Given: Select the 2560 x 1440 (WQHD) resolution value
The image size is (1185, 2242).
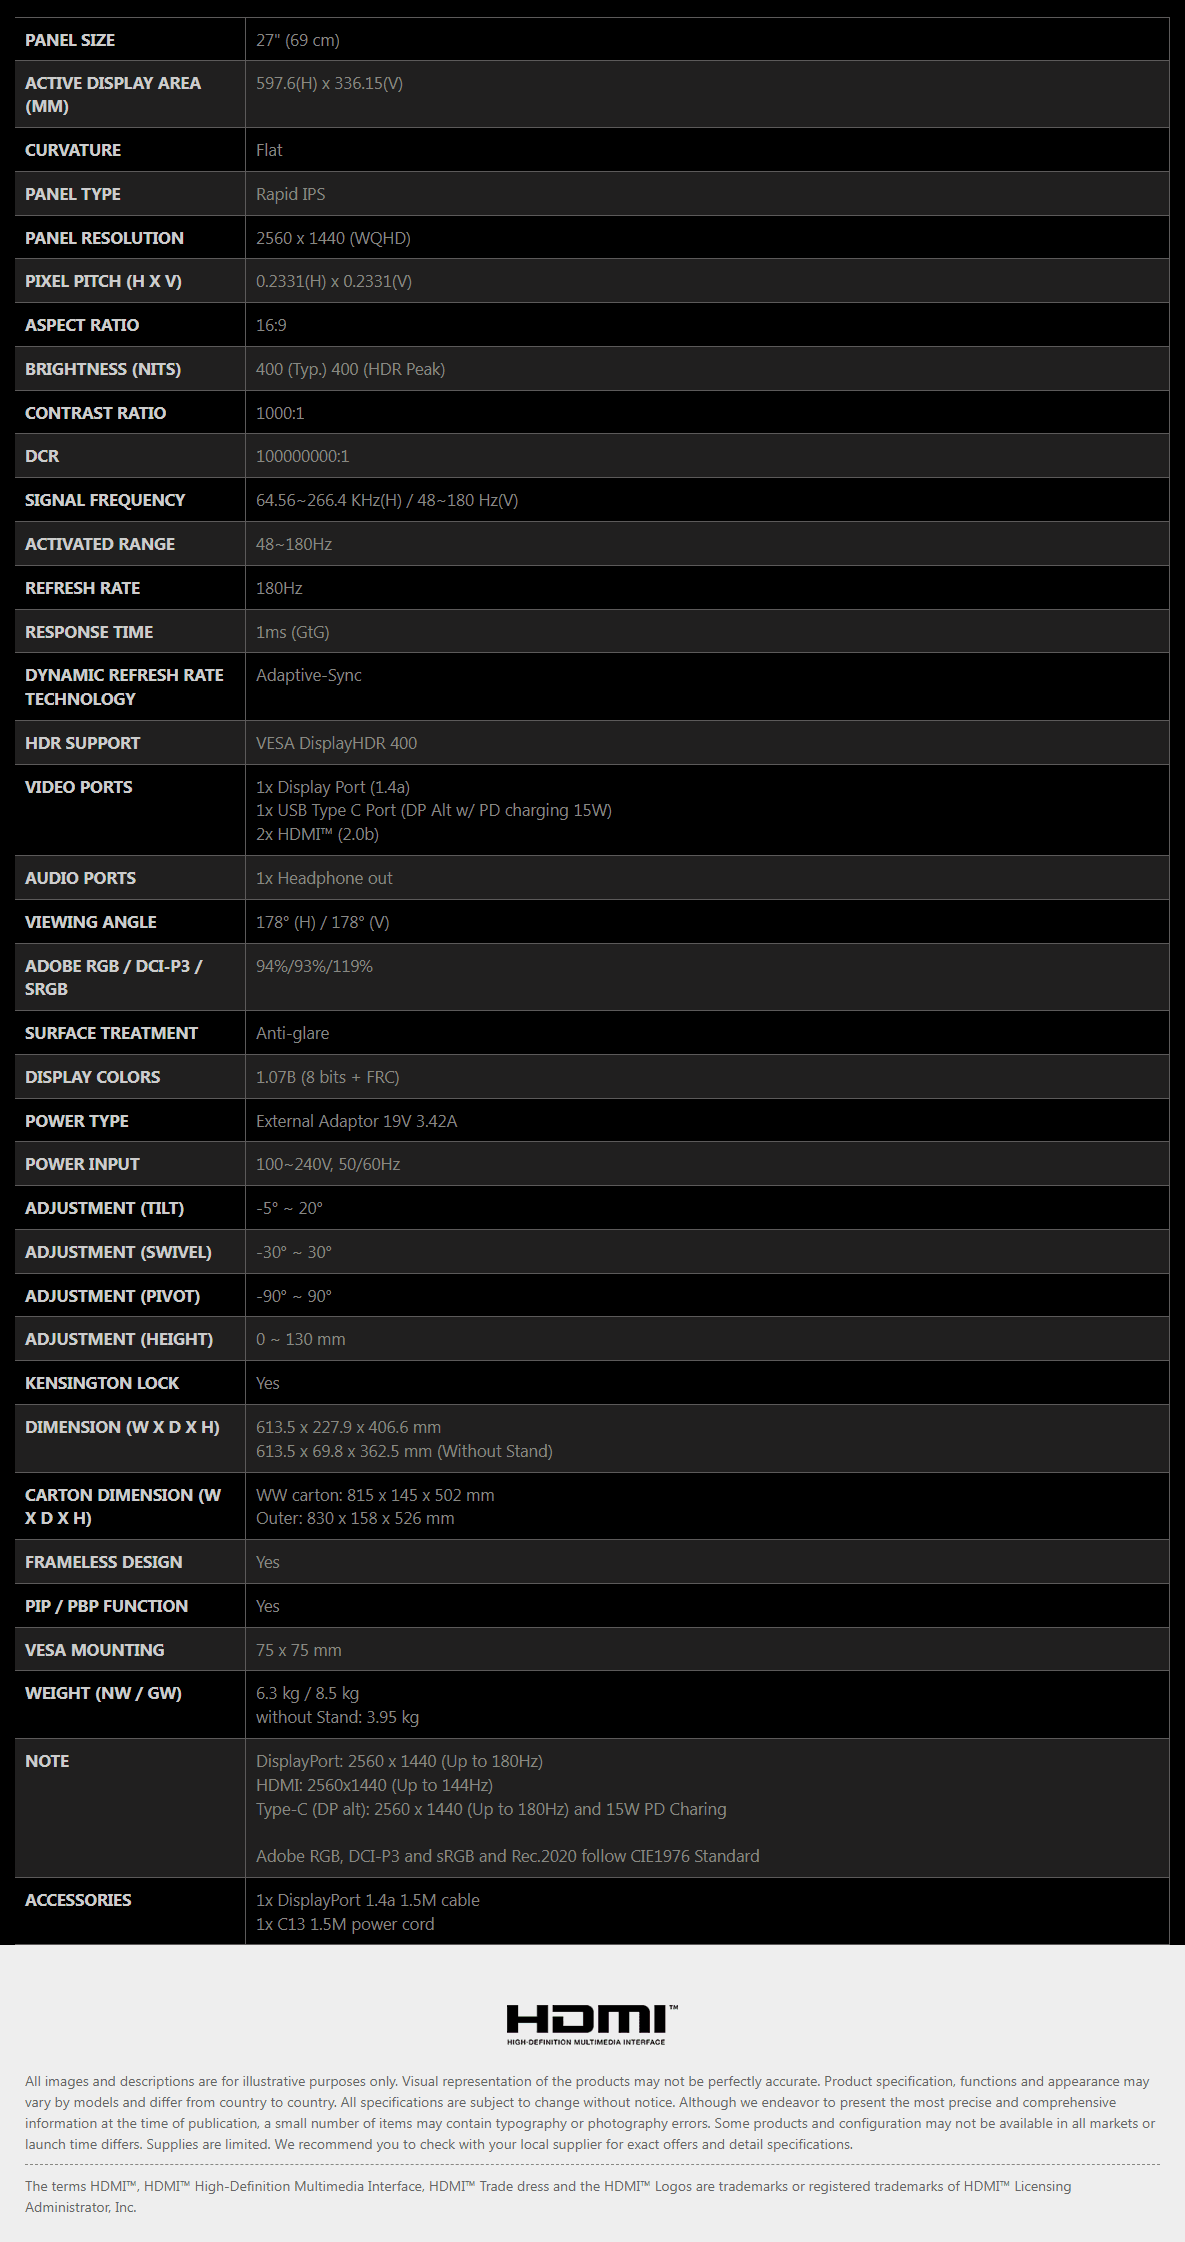Looking at the screenshot, I should pos(333,238).
